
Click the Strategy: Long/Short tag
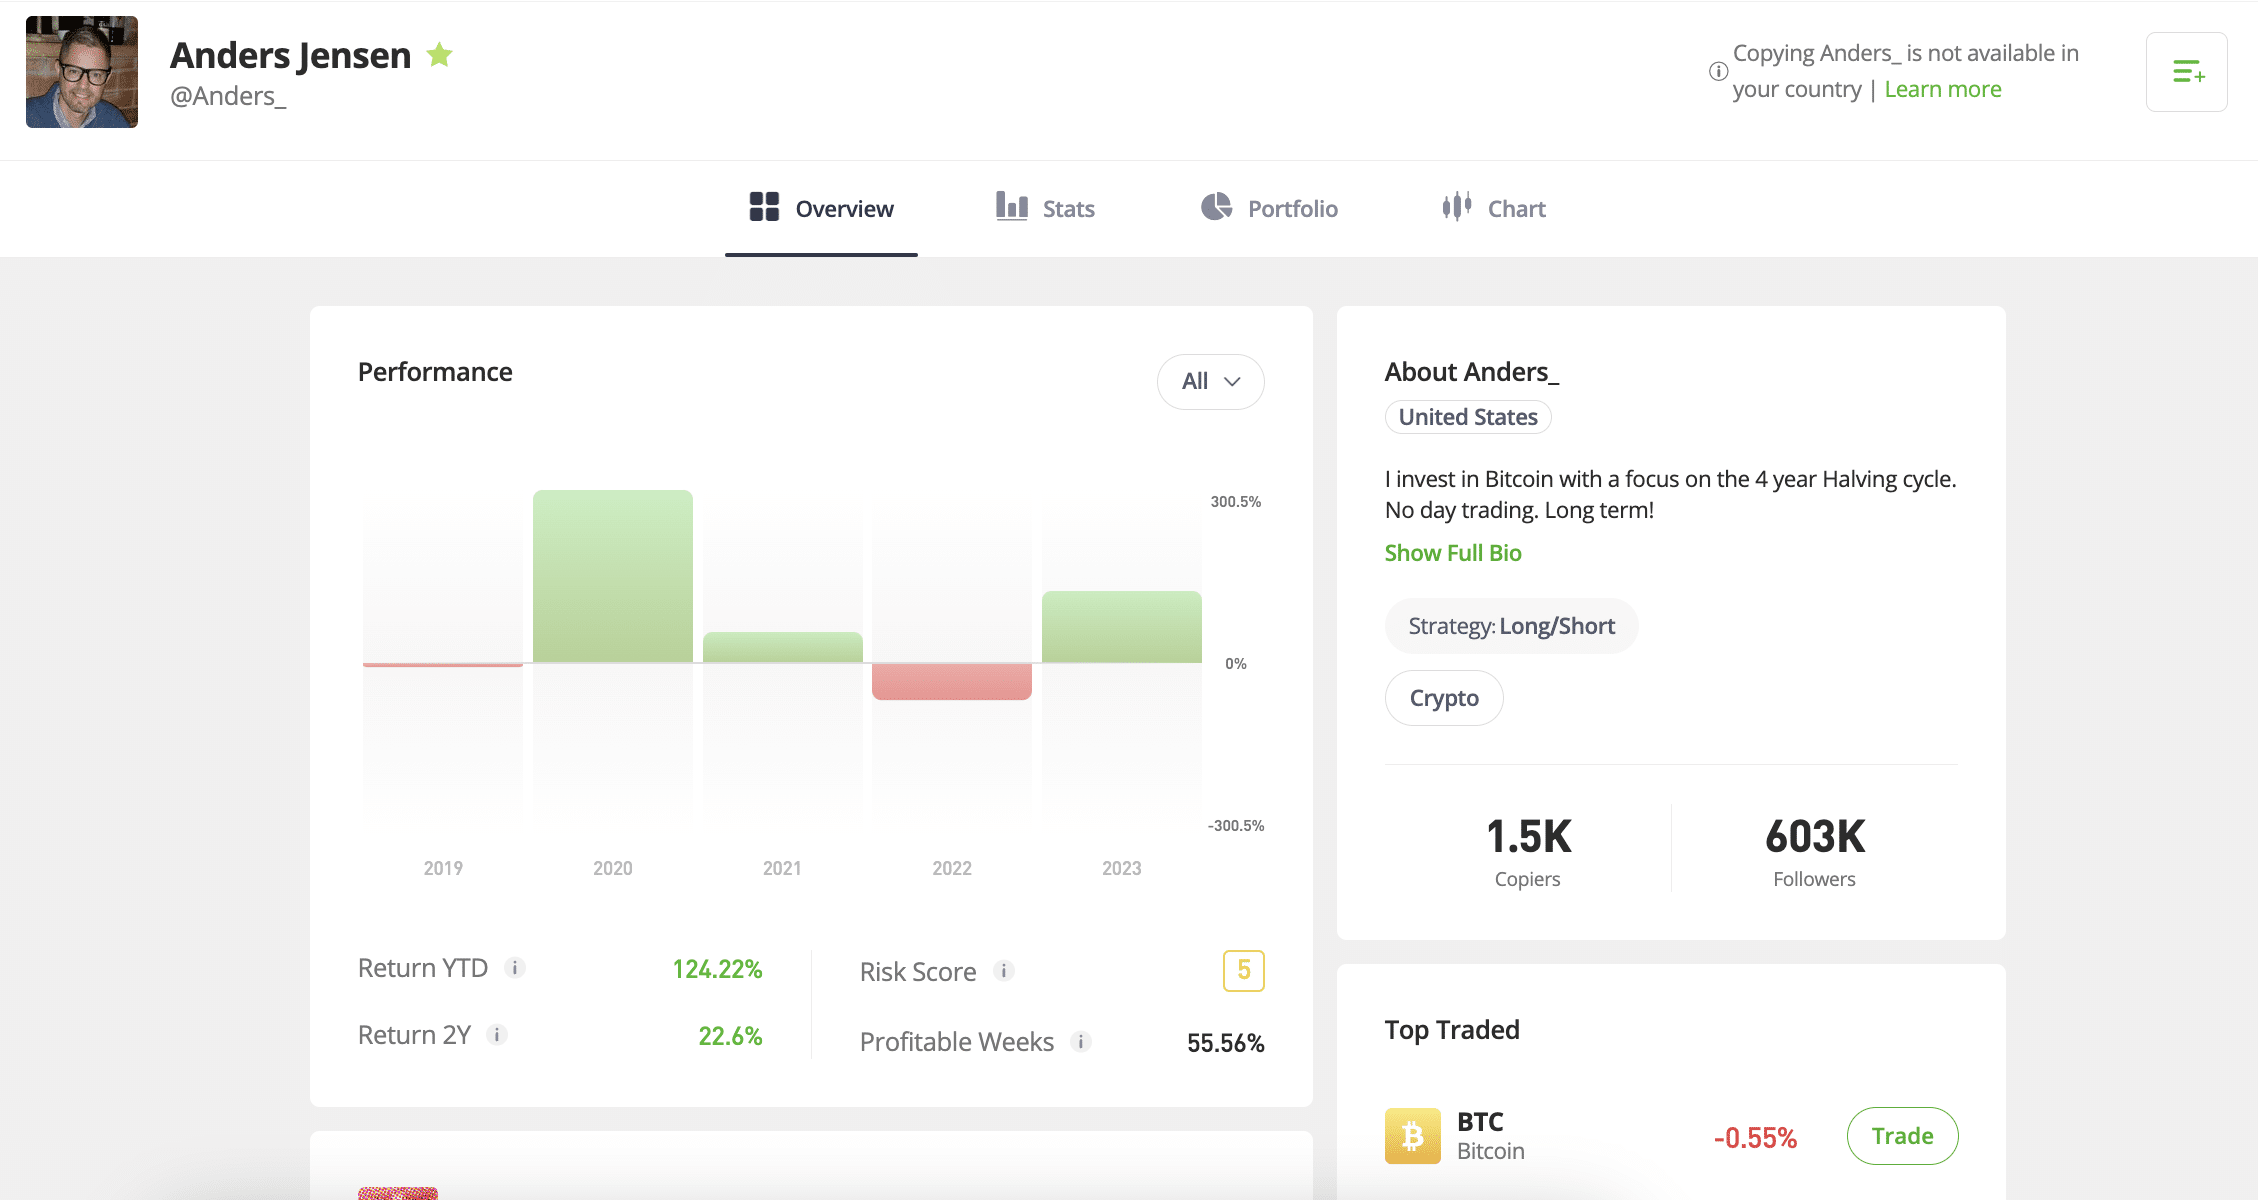pyautogui.click(x=1511, y=626)
